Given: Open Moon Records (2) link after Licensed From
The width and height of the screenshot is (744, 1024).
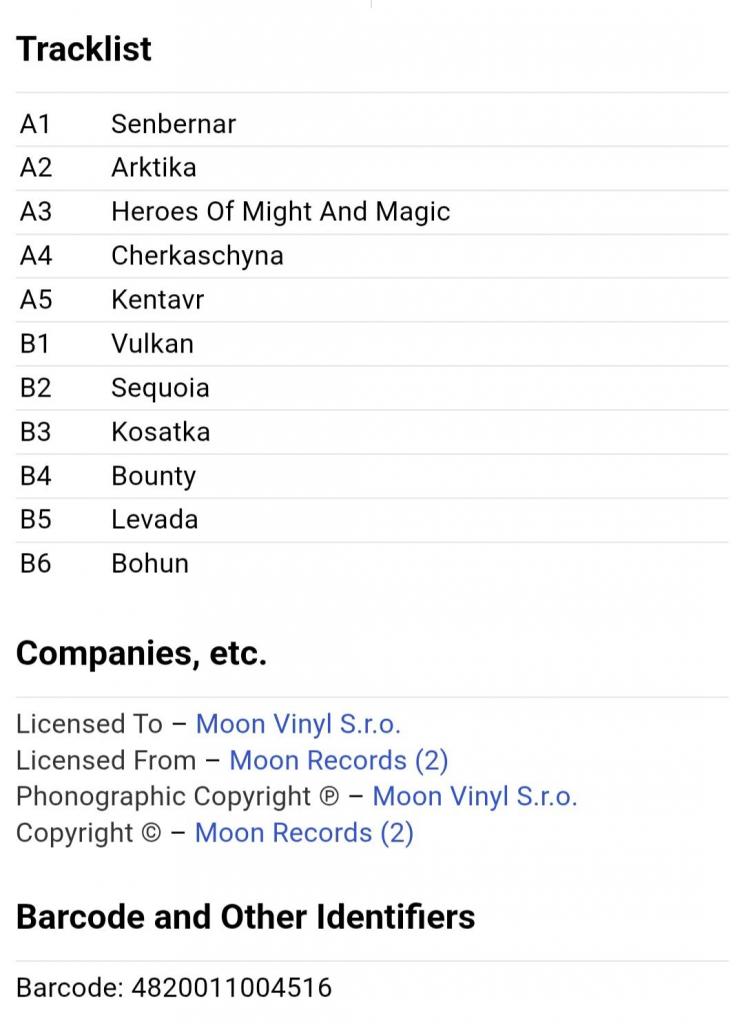Looking at the screenshot, I should (338, 760).
